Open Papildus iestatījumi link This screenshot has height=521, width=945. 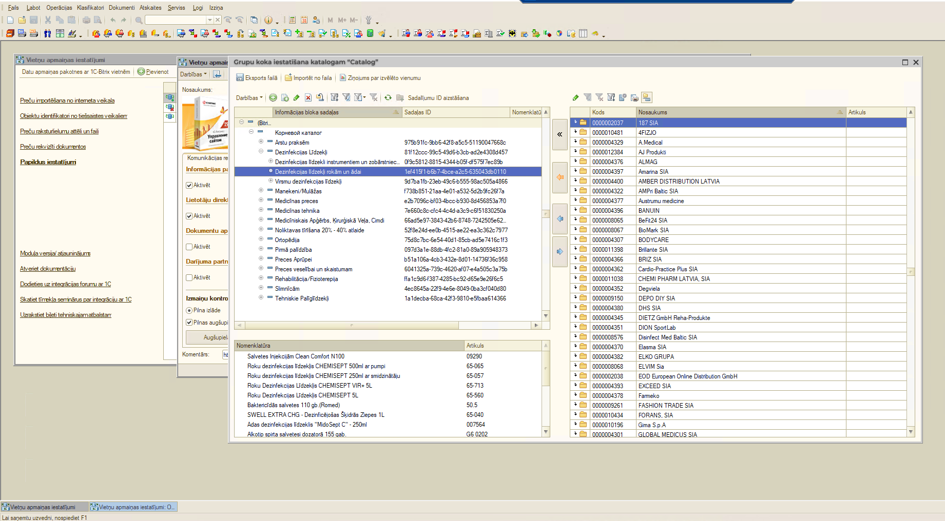[48, 162]
